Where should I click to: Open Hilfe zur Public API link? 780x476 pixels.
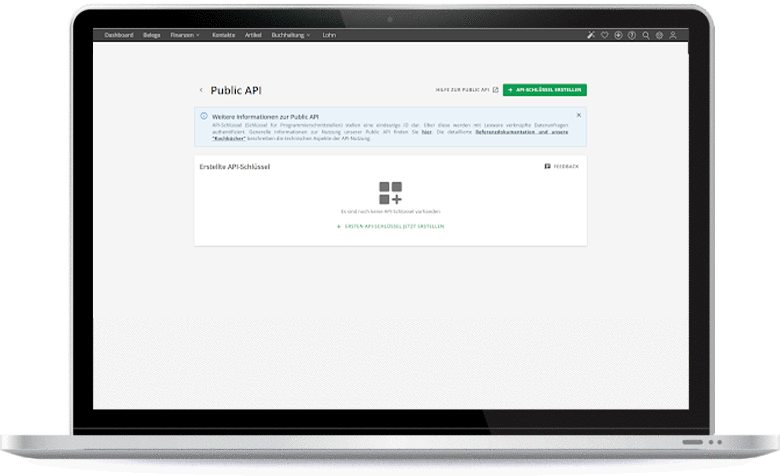click(x=466, y=90)
